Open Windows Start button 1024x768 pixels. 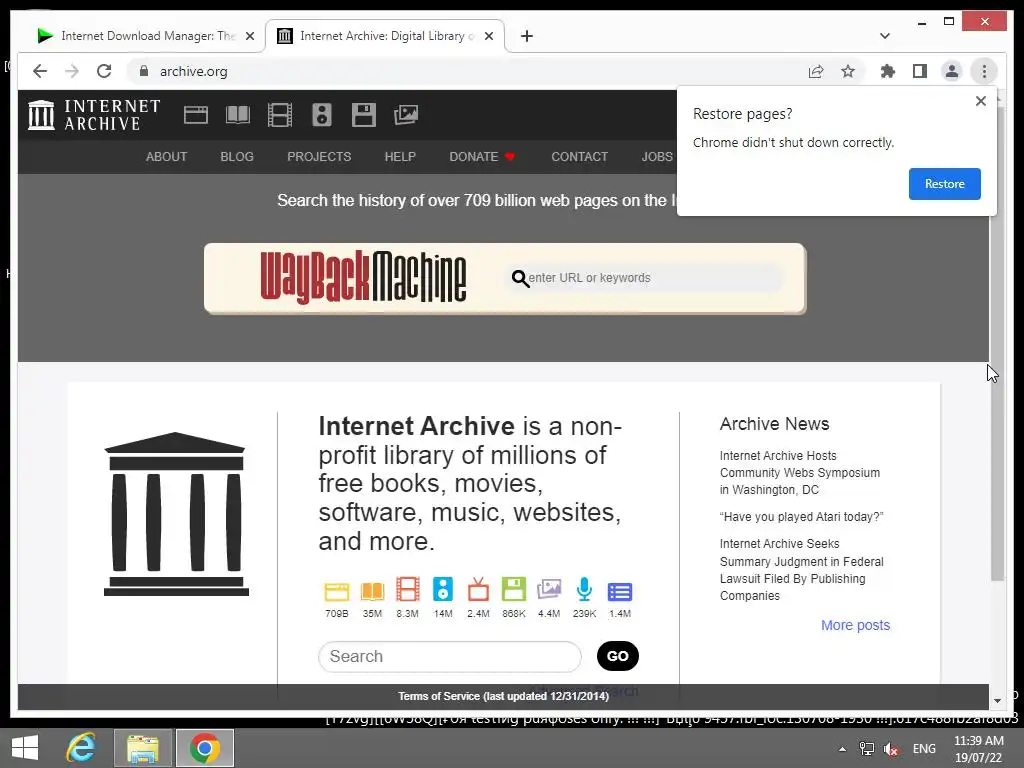[x=25, y=748]
